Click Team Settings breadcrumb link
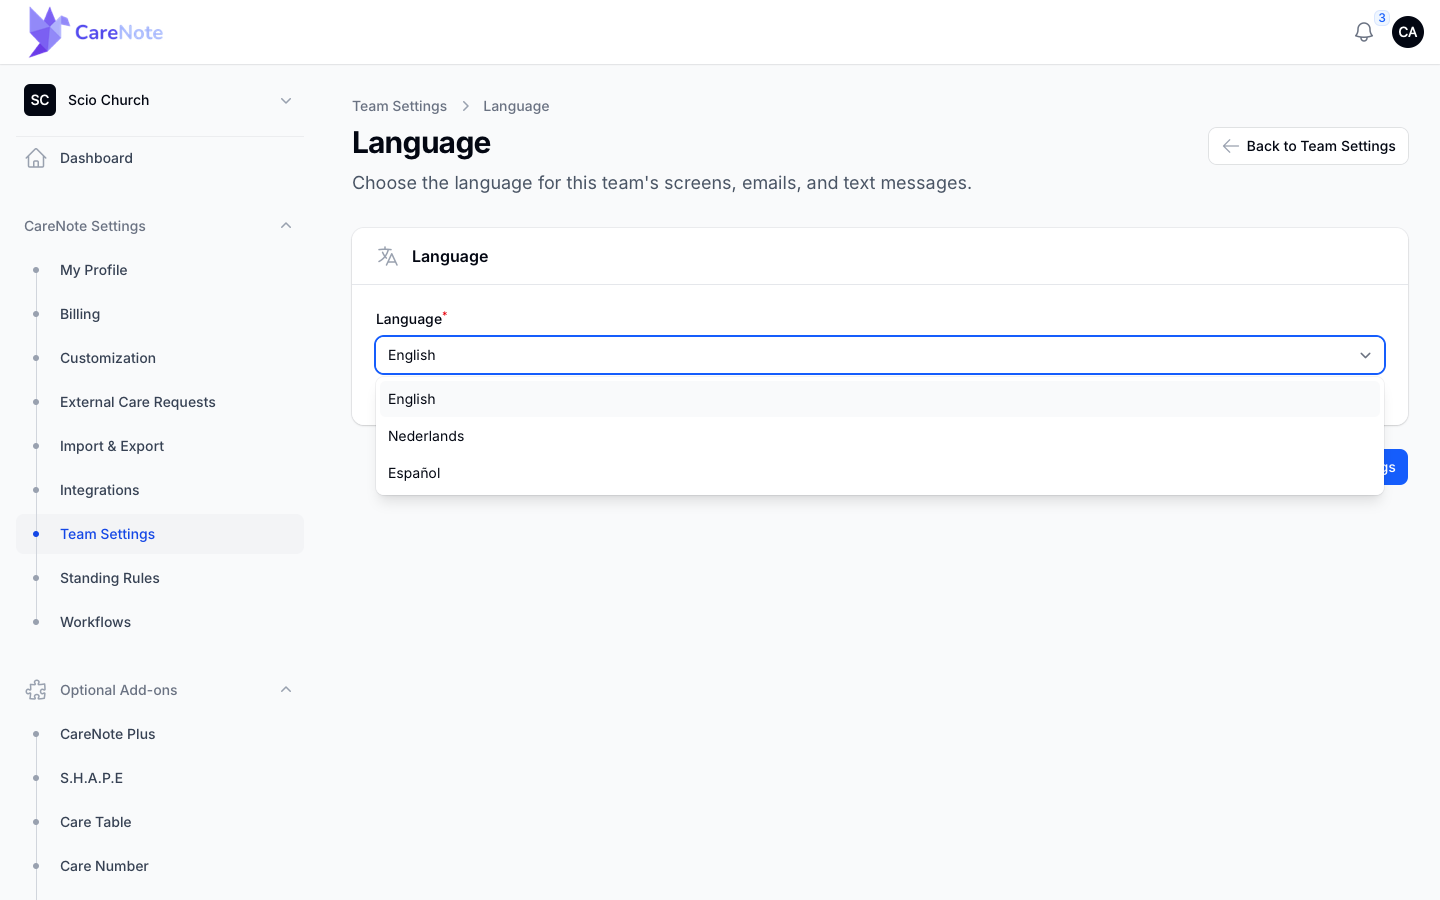This screenshot has width=1440, height=900. [399, 106]
